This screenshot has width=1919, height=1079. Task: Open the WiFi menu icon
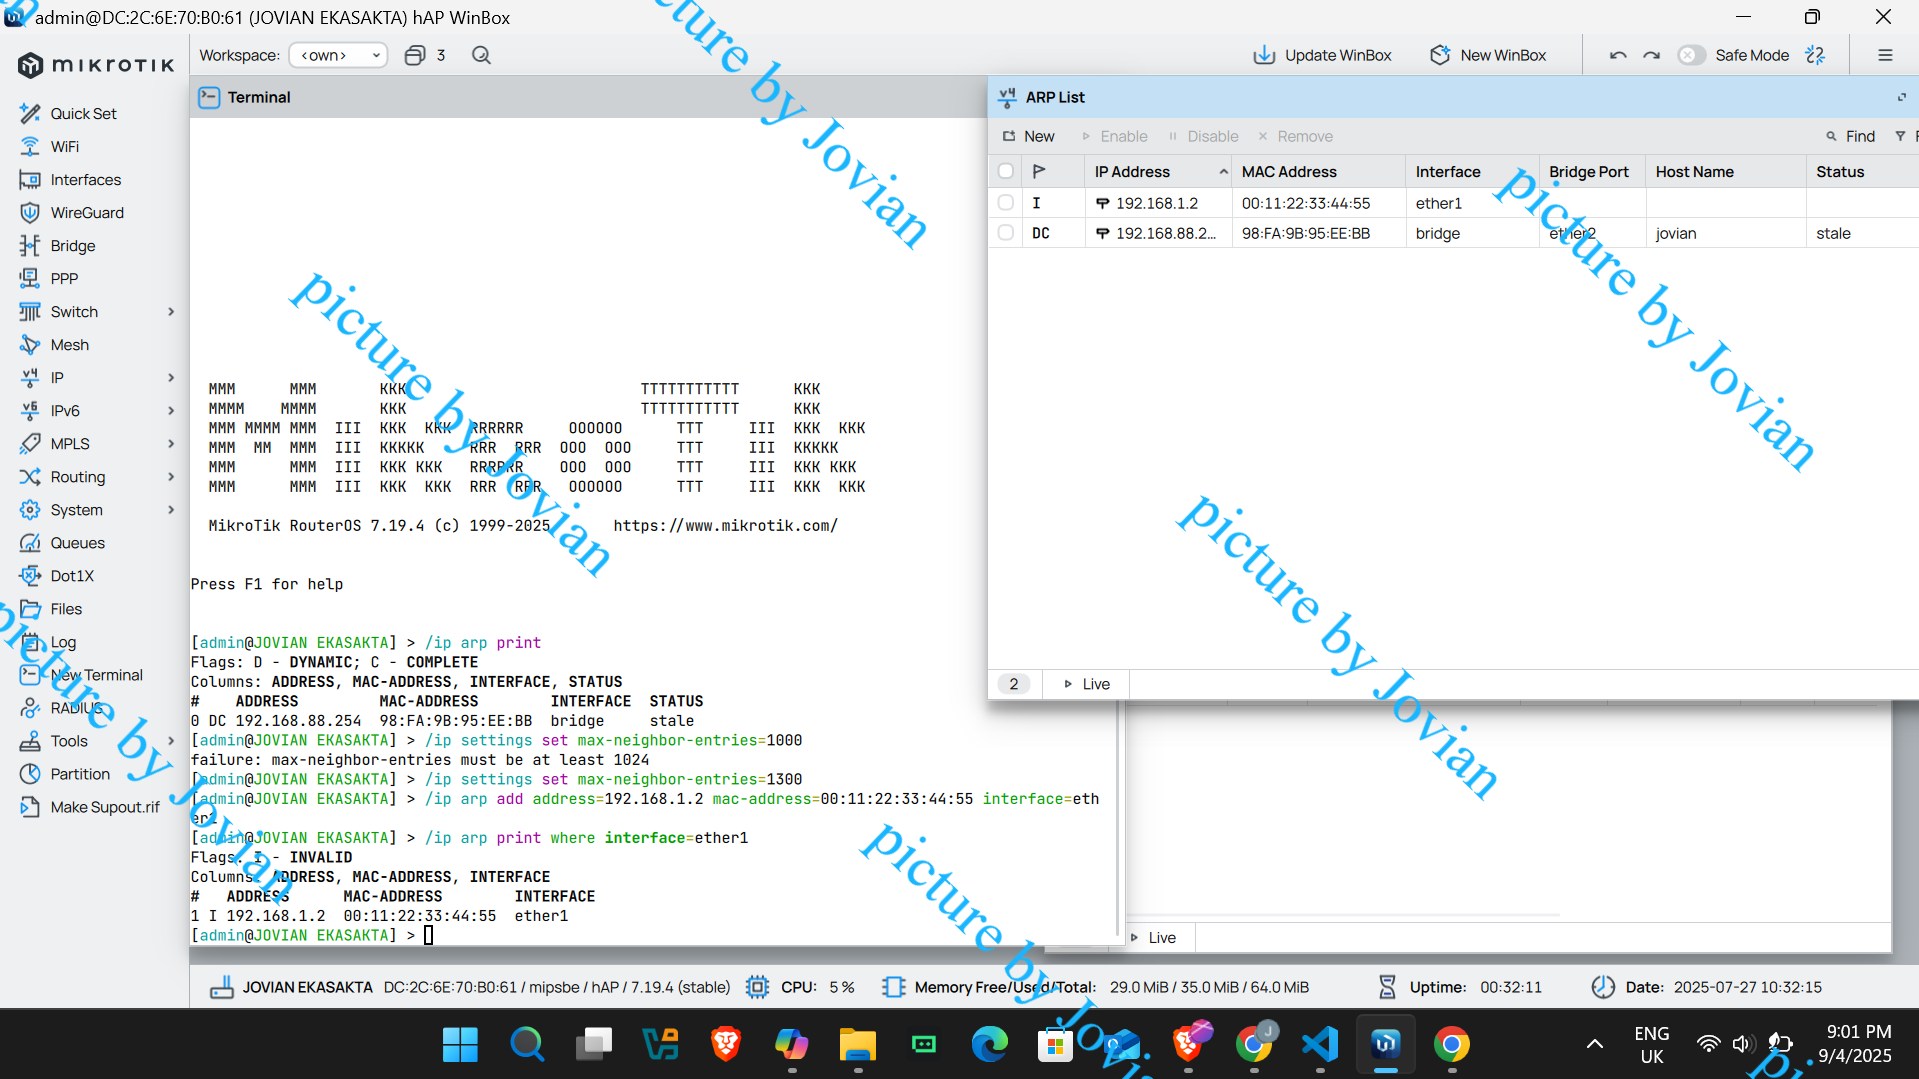pyautogui.click(x=30, y=146)
